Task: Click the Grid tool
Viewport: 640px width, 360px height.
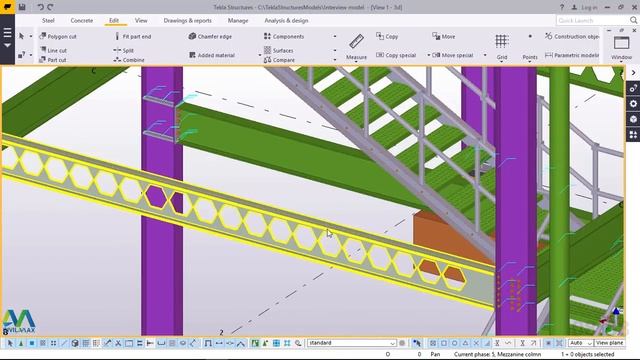Action: tap(502, 47)
